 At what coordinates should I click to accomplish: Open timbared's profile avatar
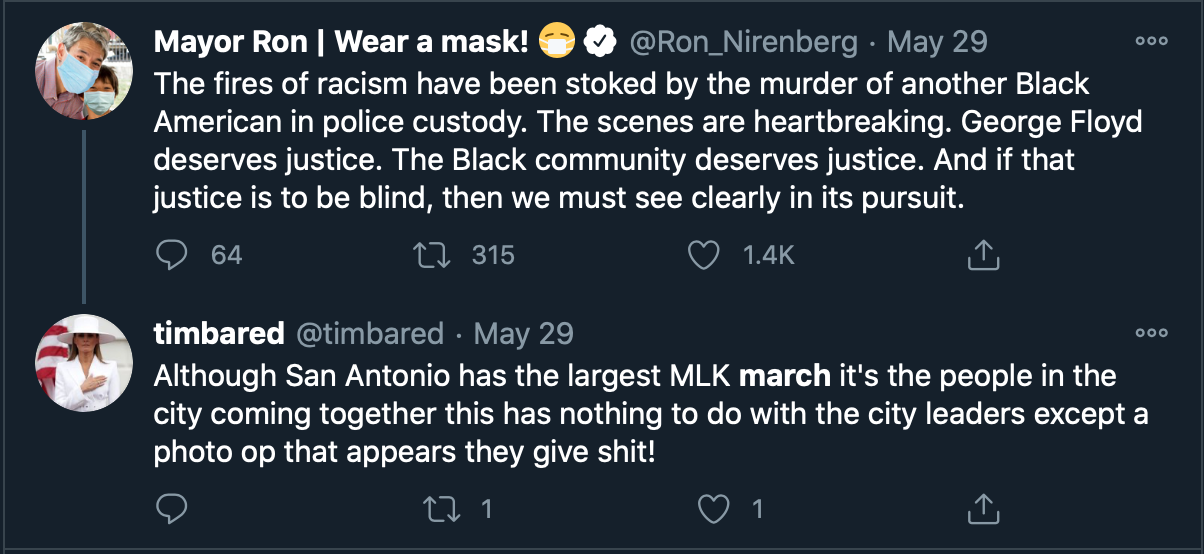tap(85, 361)
